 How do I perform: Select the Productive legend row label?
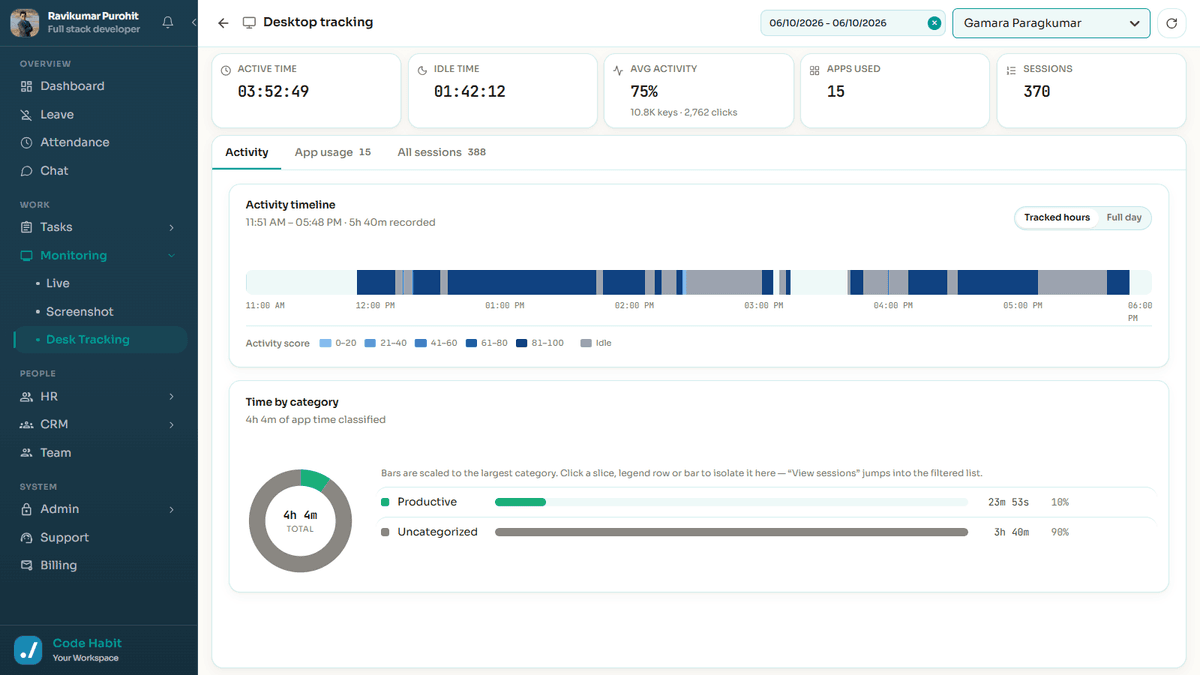tap(427, 502)
